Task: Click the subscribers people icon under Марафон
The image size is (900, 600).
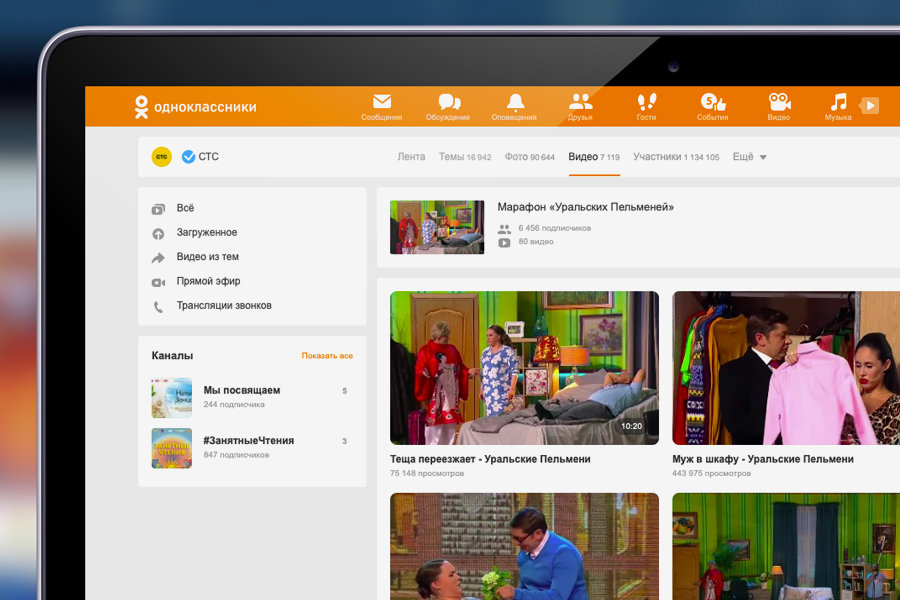Action: click(504, 229)
